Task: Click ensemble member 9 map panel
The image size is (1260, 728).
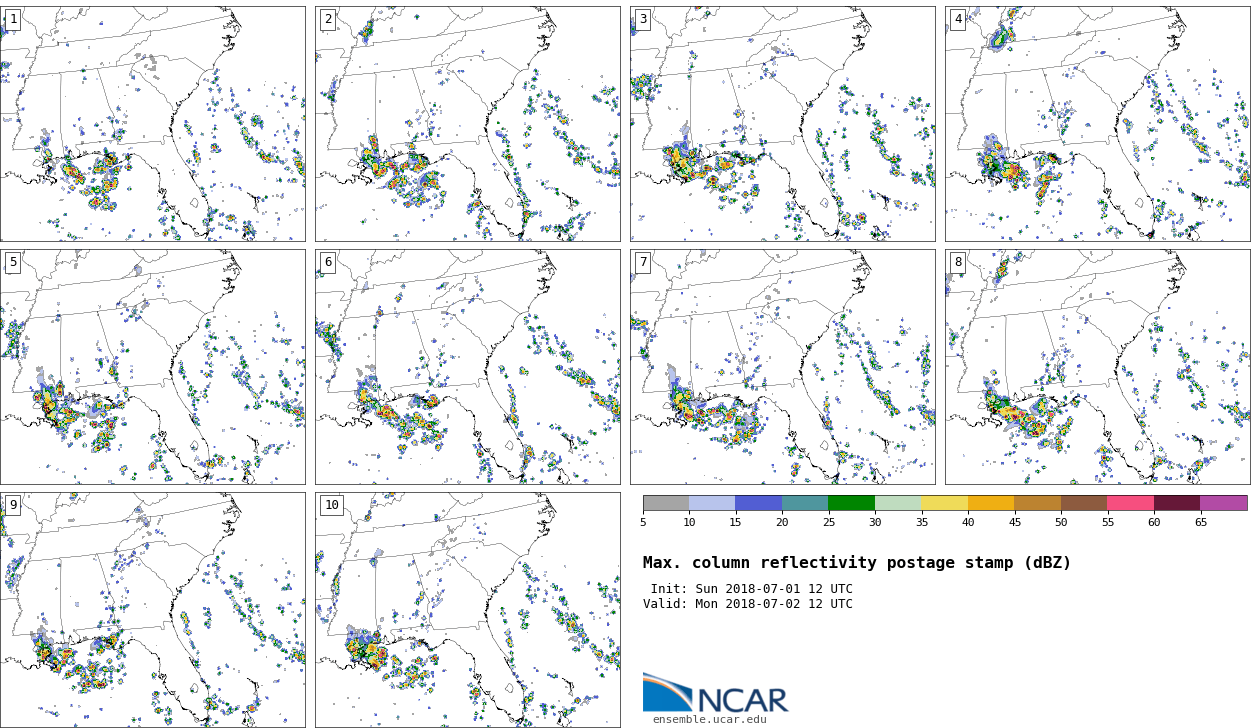Action: coord(153,610)
